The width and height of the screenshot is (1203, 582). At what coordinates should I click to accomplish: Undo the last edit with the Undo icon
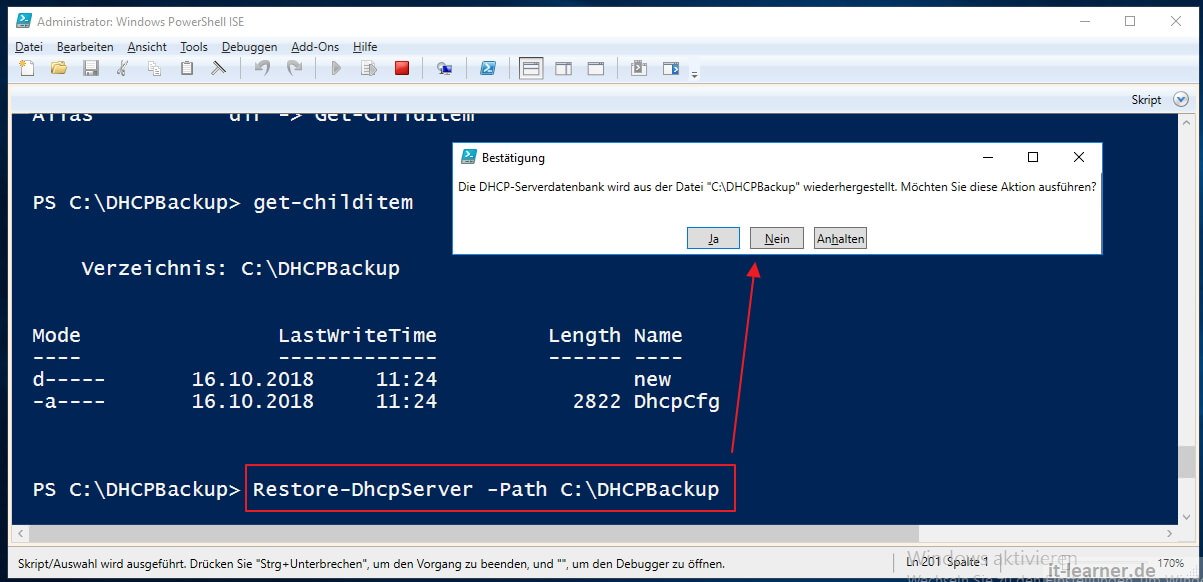(262, 68)
